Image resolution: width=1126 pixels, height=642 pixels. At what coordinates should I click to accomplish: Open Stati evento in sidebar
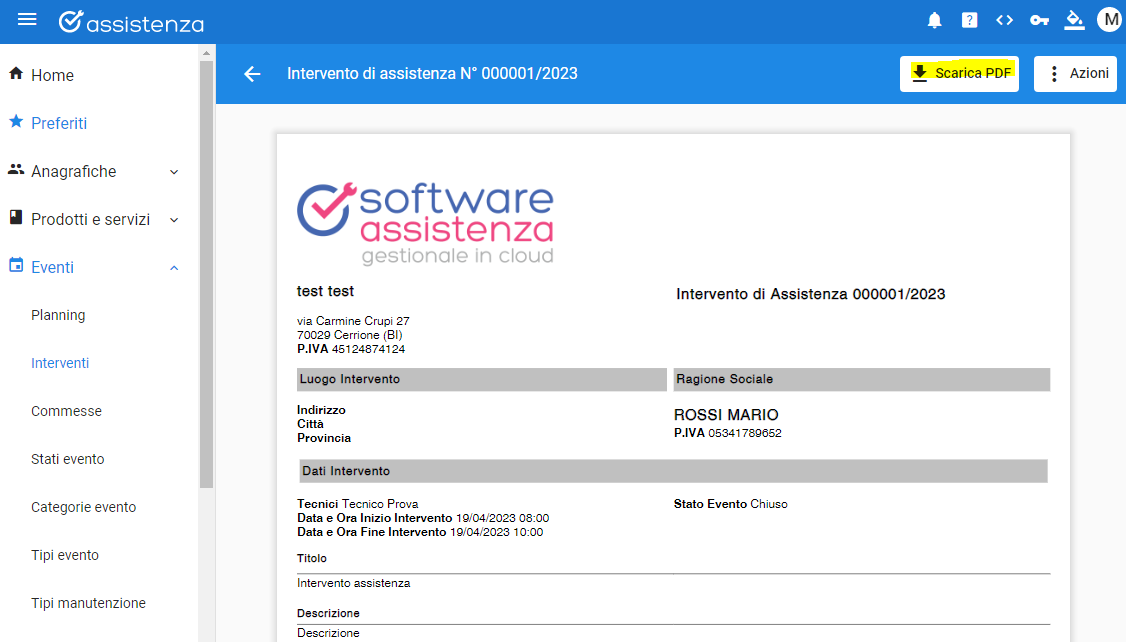pyautogui.click(x=68, y=460)
